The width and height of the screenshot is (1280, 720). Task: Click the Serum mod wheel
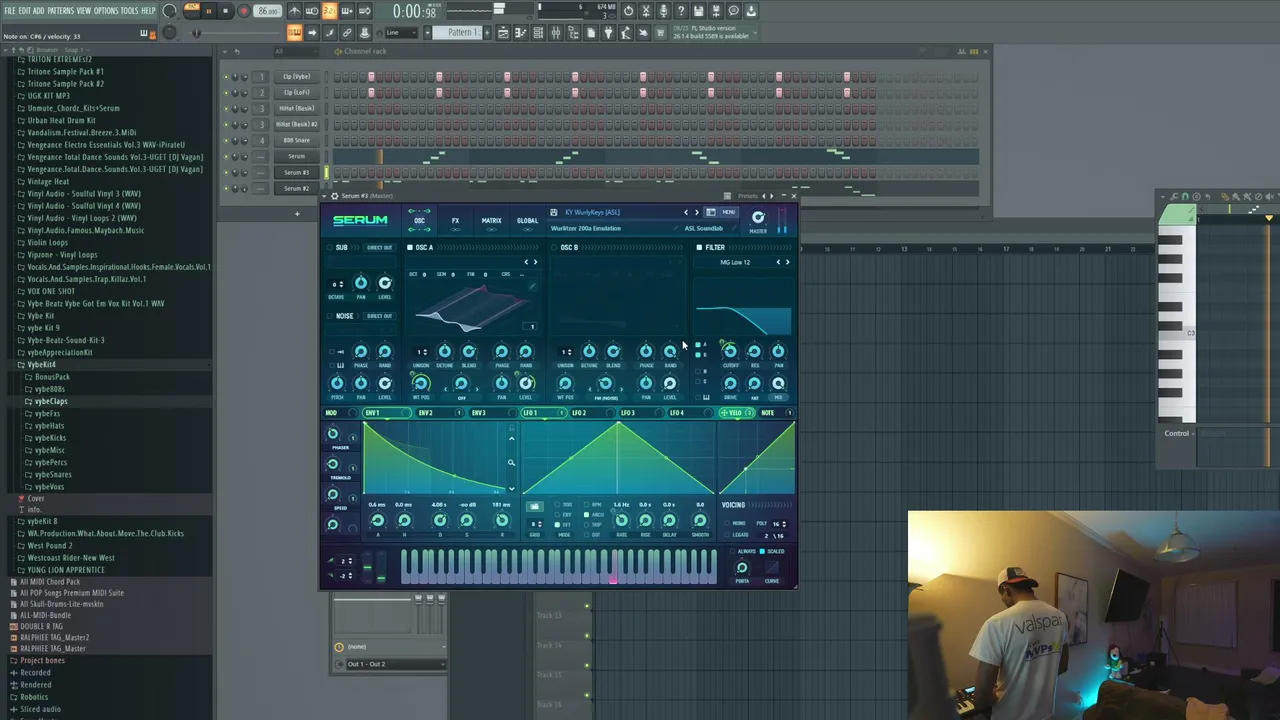[380, 568]
